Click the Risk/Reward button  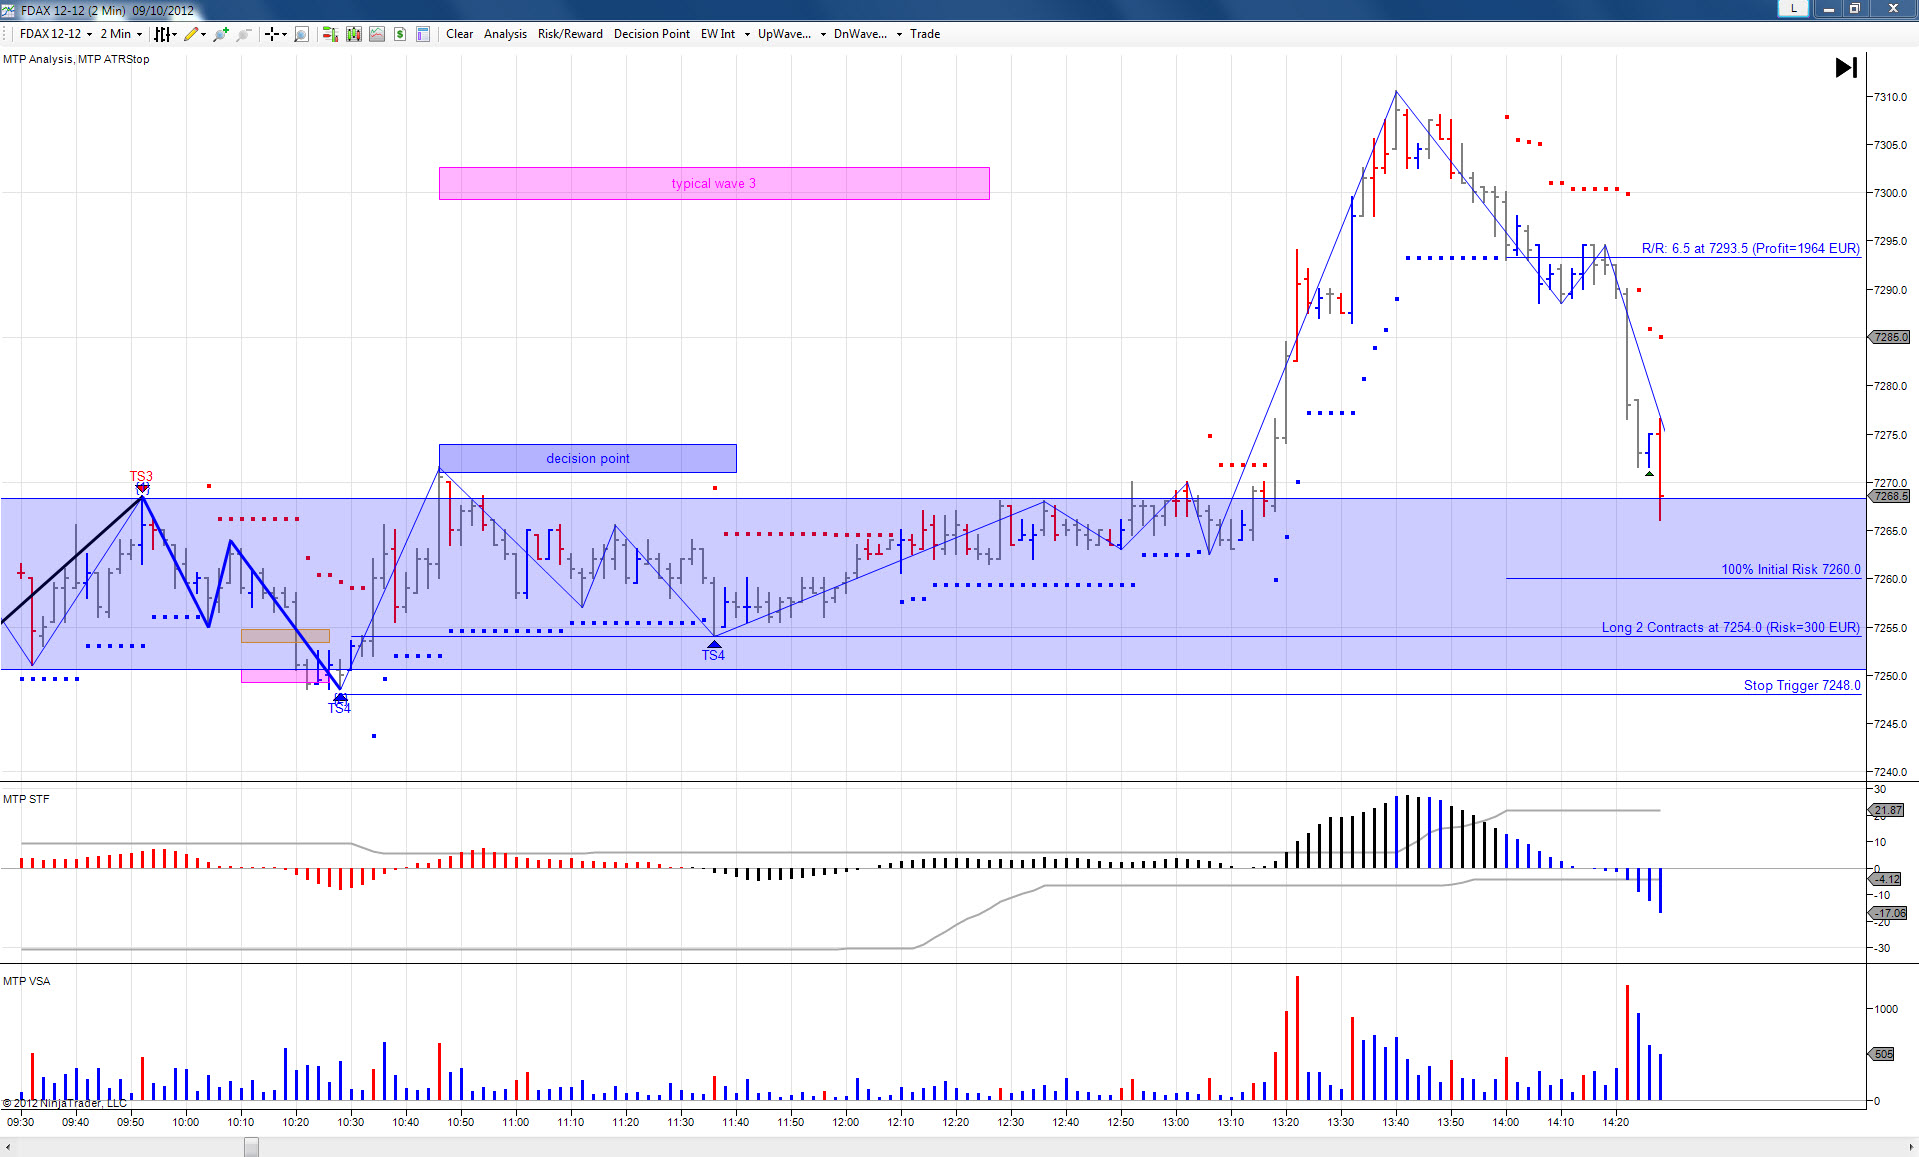[x=570, y=34]
